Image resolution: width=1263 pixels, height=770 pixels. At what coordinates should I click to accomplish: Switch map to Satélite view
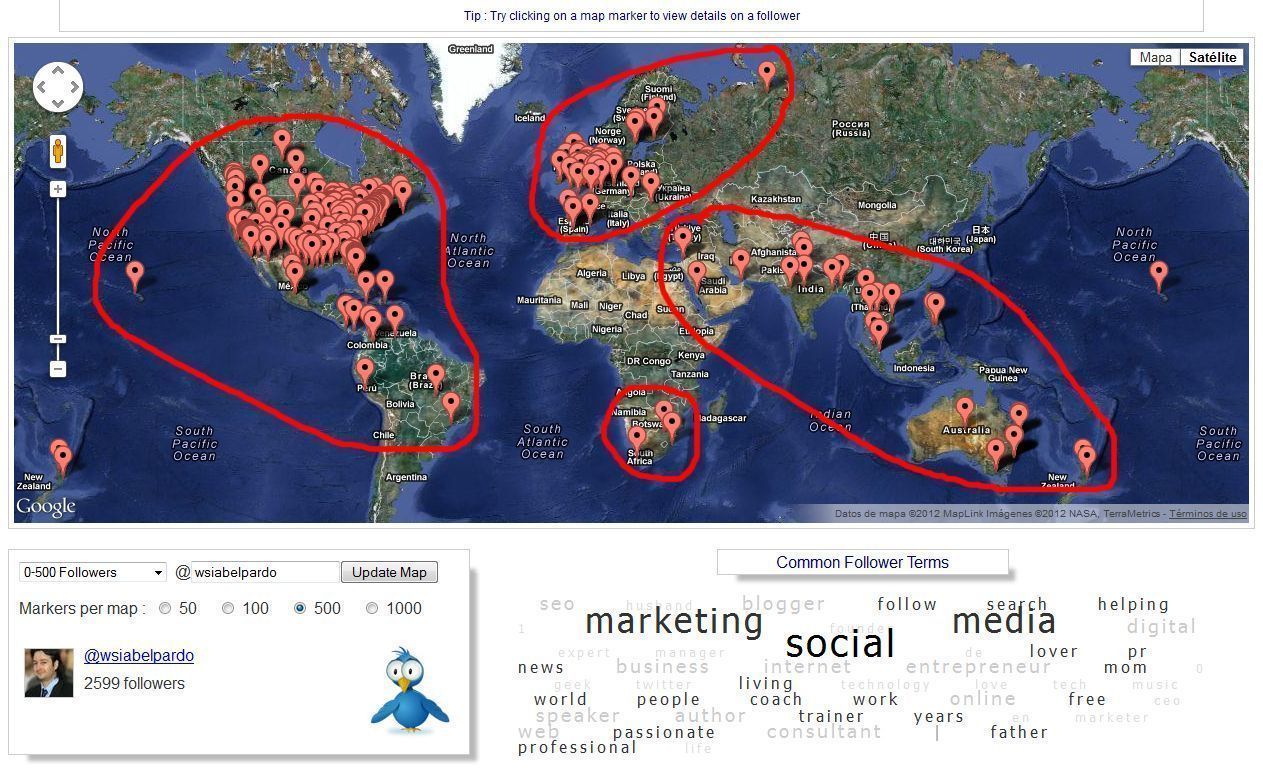(1212, 57)
